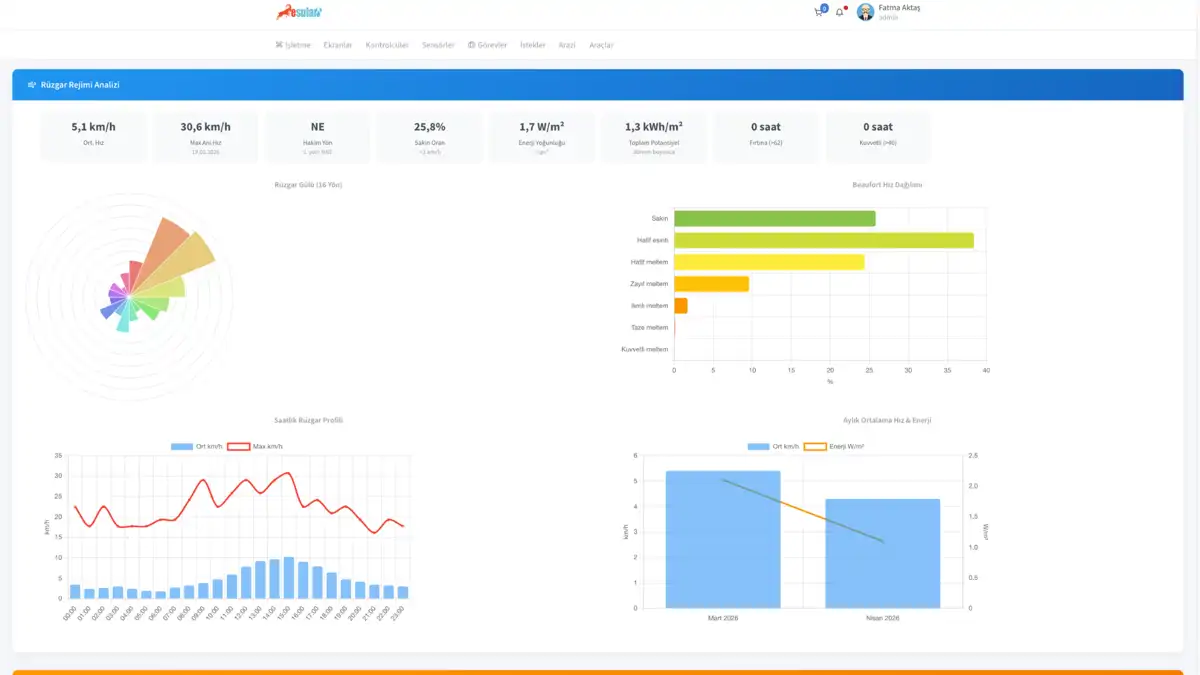The height and width of the screenshot is (675, 1200).
Task: Click the Mart 2026 monthly bar
Action: (722, 539)
